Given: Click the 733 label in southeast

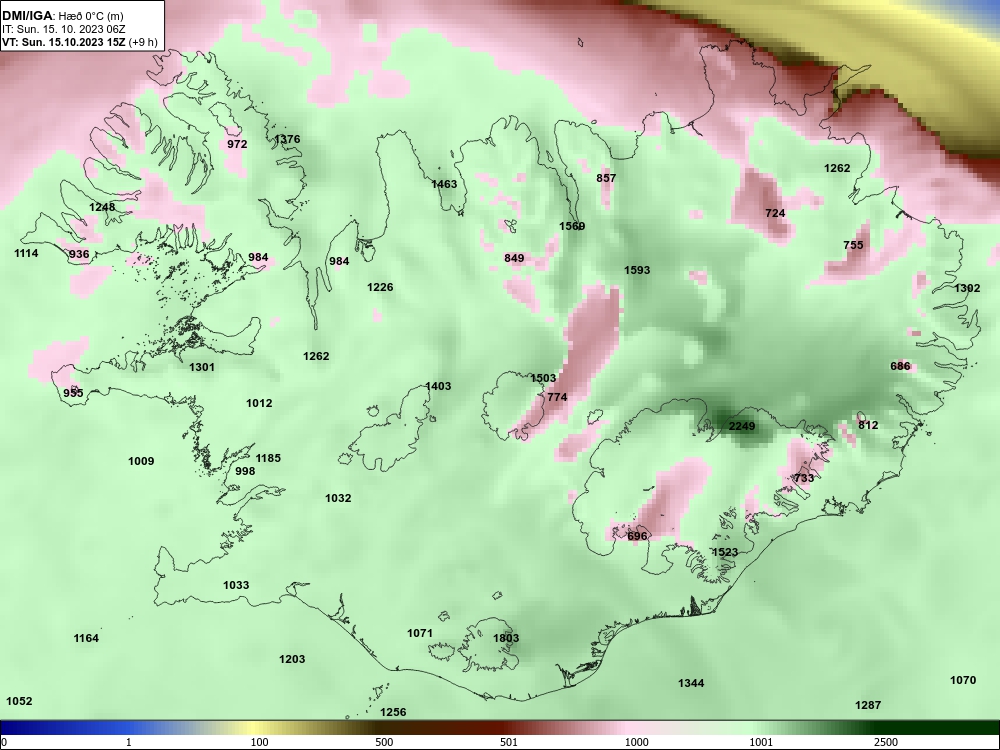Looking at the screenshot, I should [x=804, y=478].
